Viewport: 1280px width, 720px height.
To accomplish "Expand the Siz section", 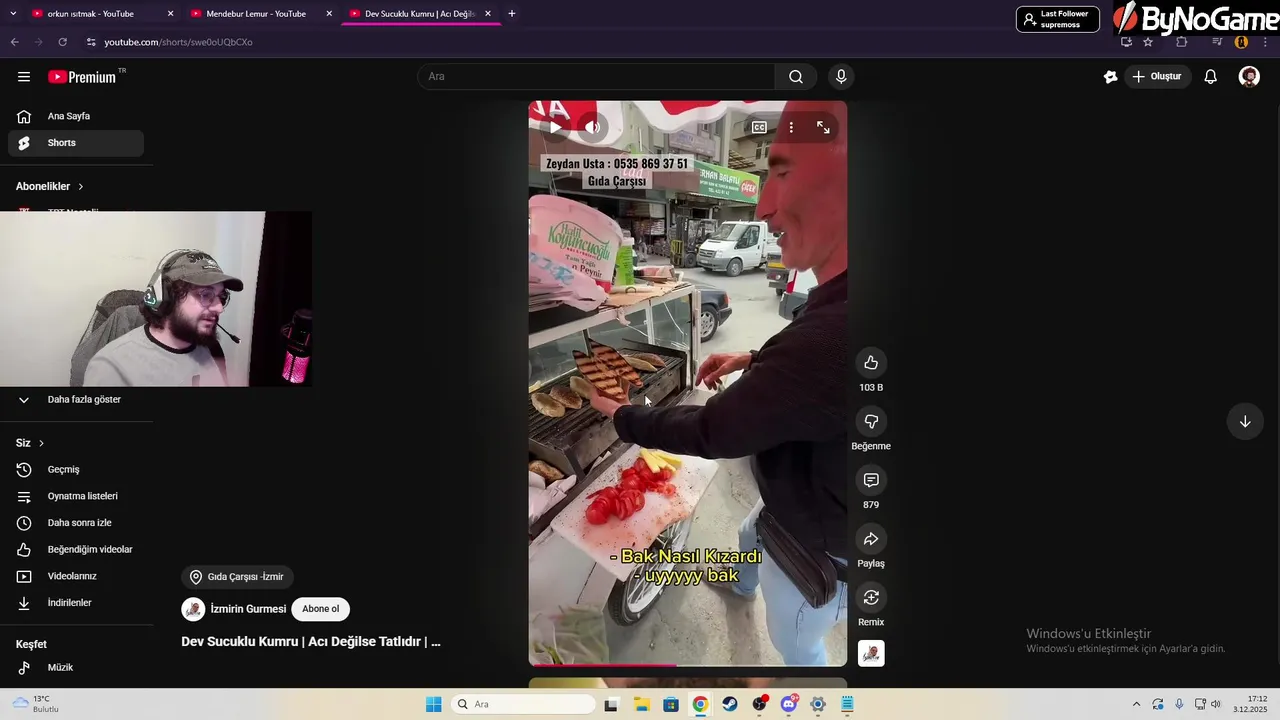I will (30, 443).
